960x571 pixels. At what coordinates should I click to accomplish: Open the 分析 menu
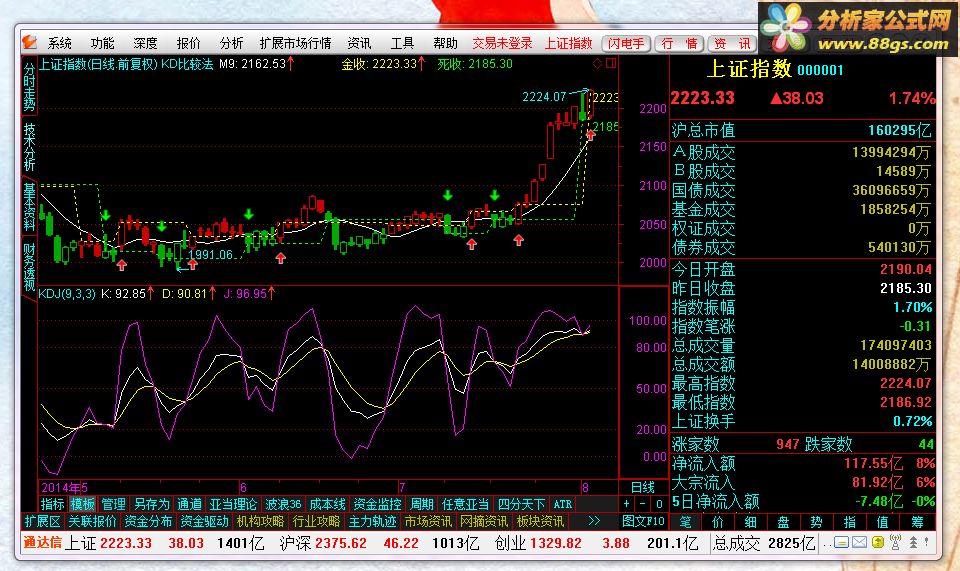coord(231,43)
